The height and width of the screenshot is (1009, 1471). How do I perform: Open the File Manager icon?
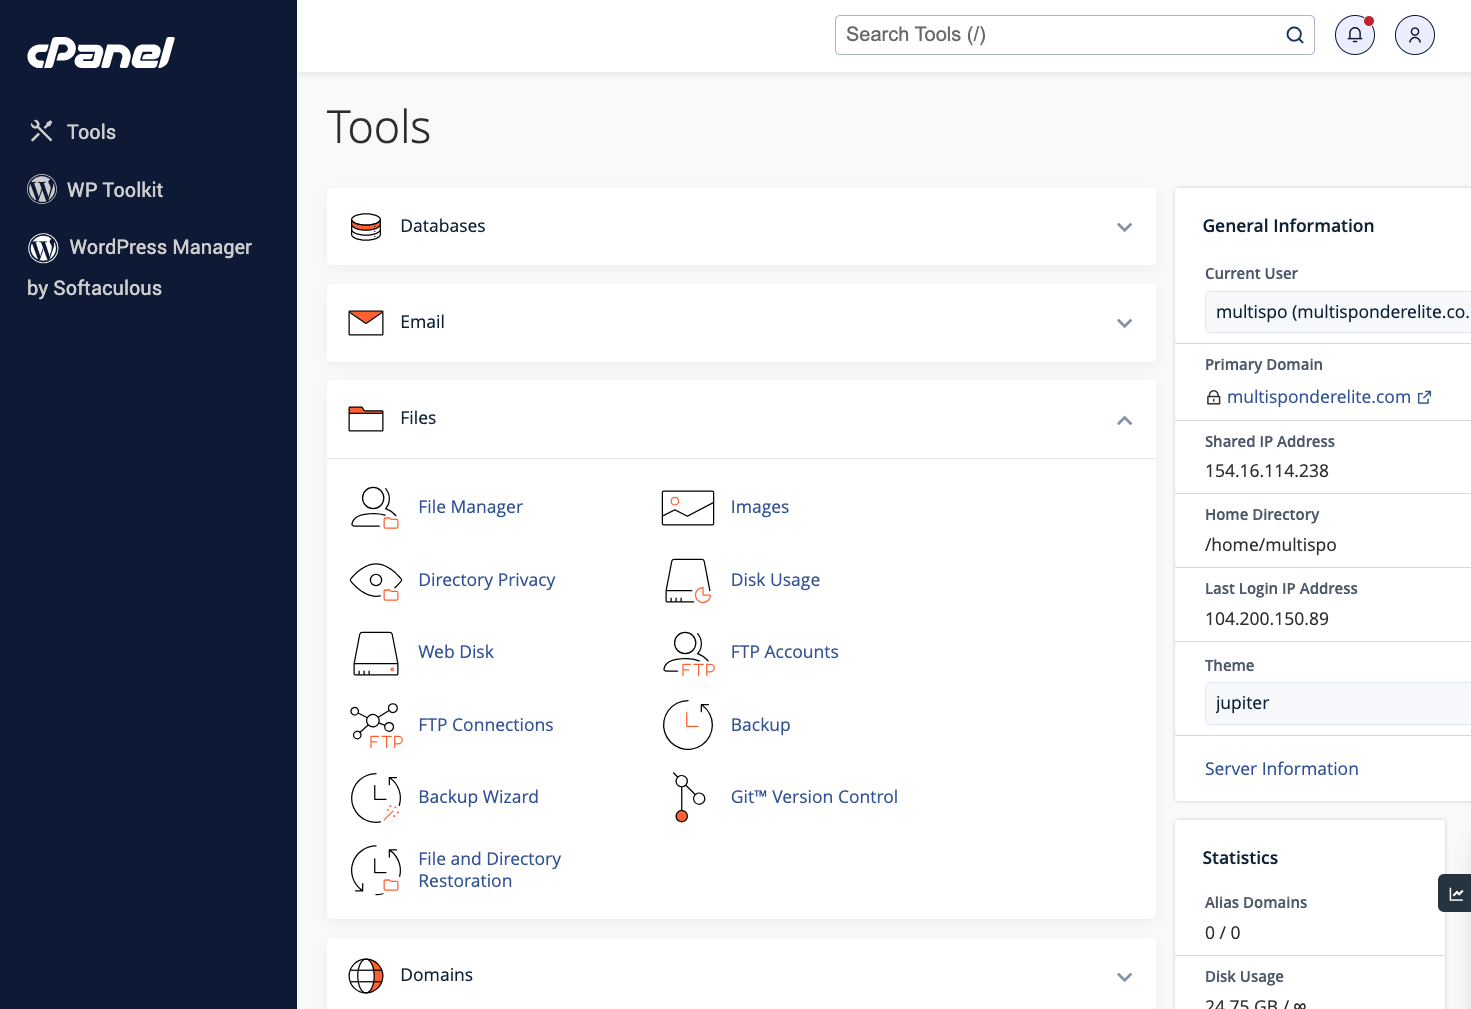375,508
